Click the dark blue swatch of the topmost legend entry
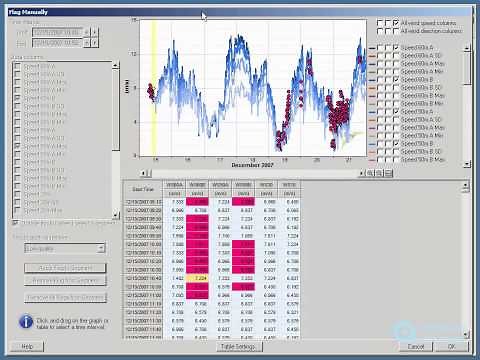Image resolution: width=480 pixels, height=360 pixels. pyautogui.click(x=372, y=48)
